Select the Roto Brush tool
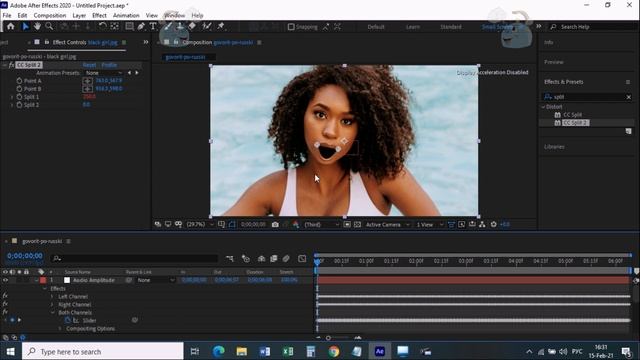The image size is (640, 360). pyautogui.click(x=207, y=26)
